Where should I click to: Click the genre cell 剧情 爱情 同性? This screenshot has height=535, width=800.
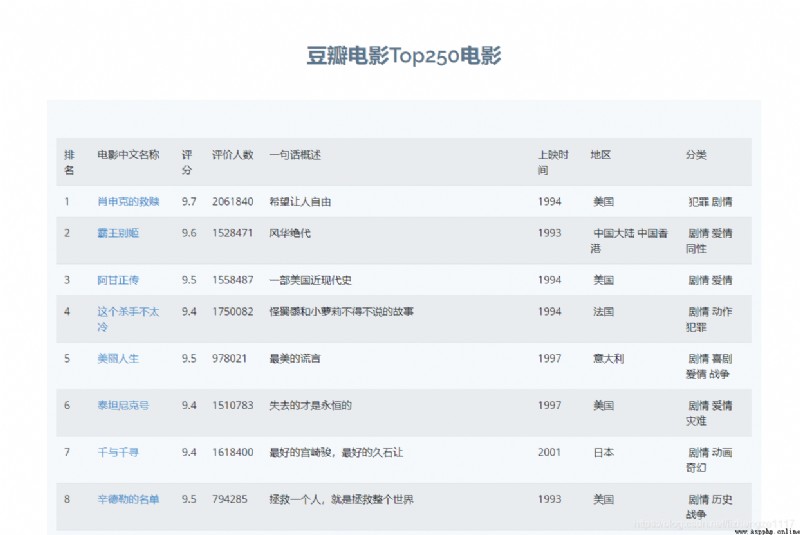click(709, 241)
